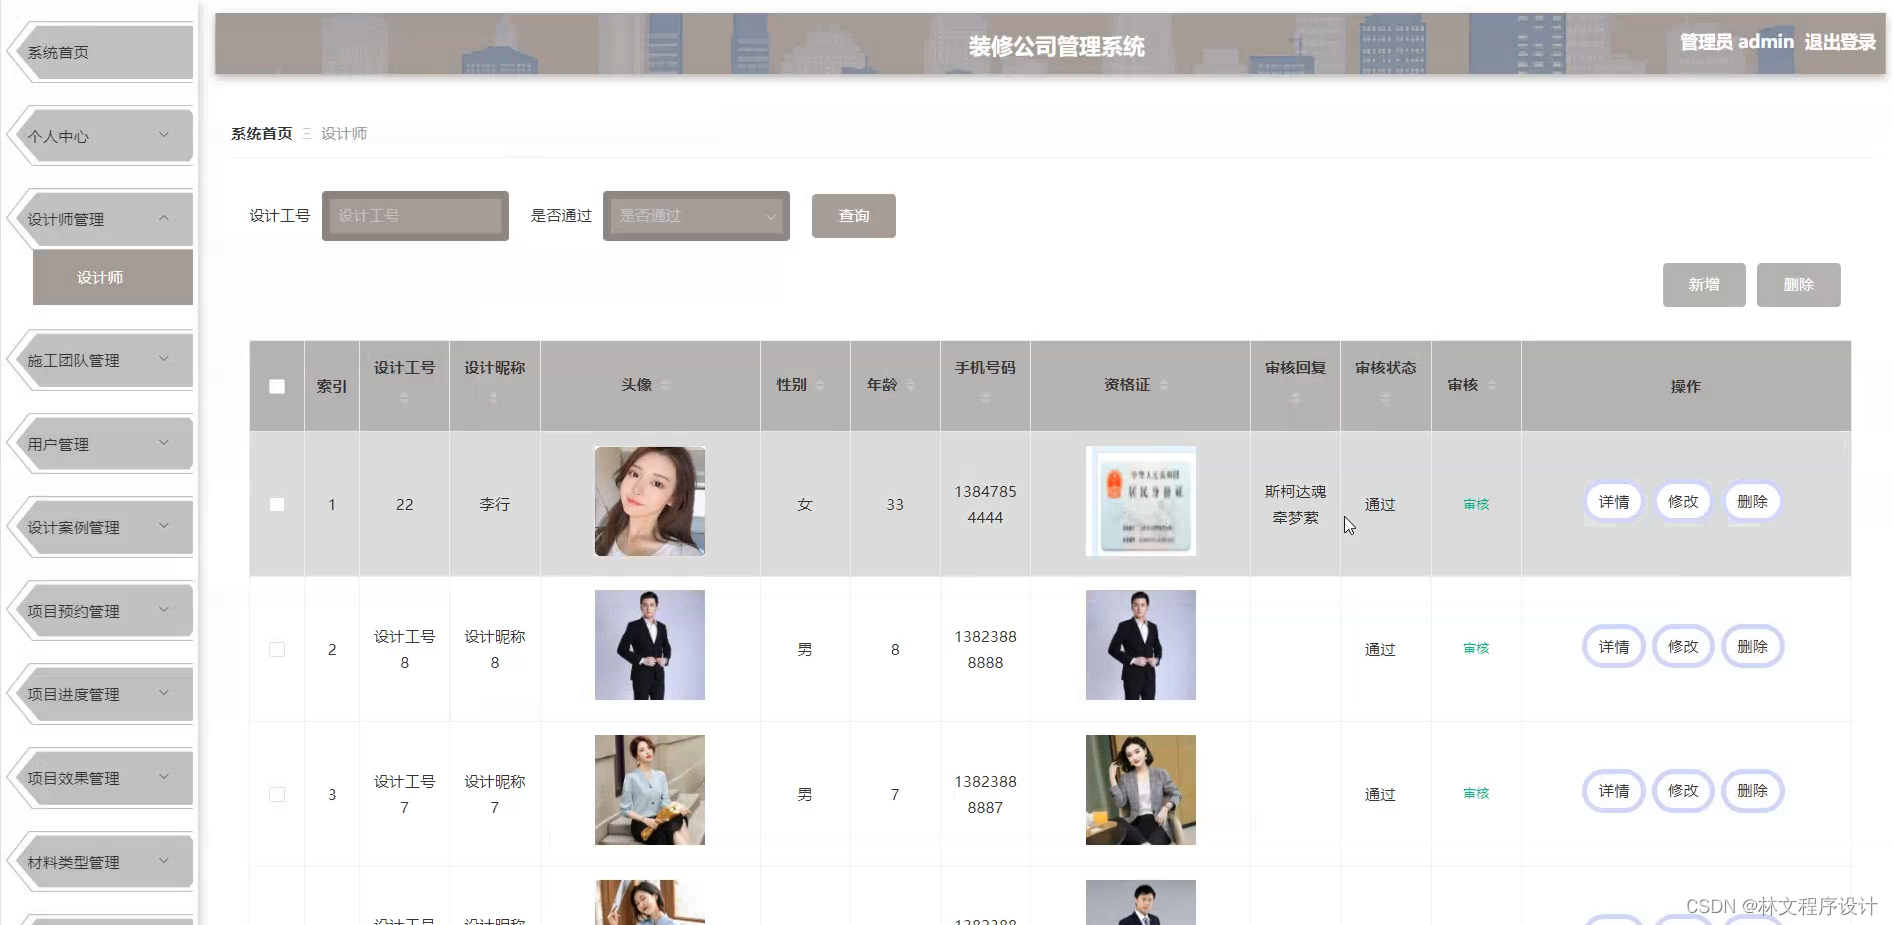Click phone number 1384785 4444 cell
Screen dimensions: 1893x925
(x=985, y=504)
